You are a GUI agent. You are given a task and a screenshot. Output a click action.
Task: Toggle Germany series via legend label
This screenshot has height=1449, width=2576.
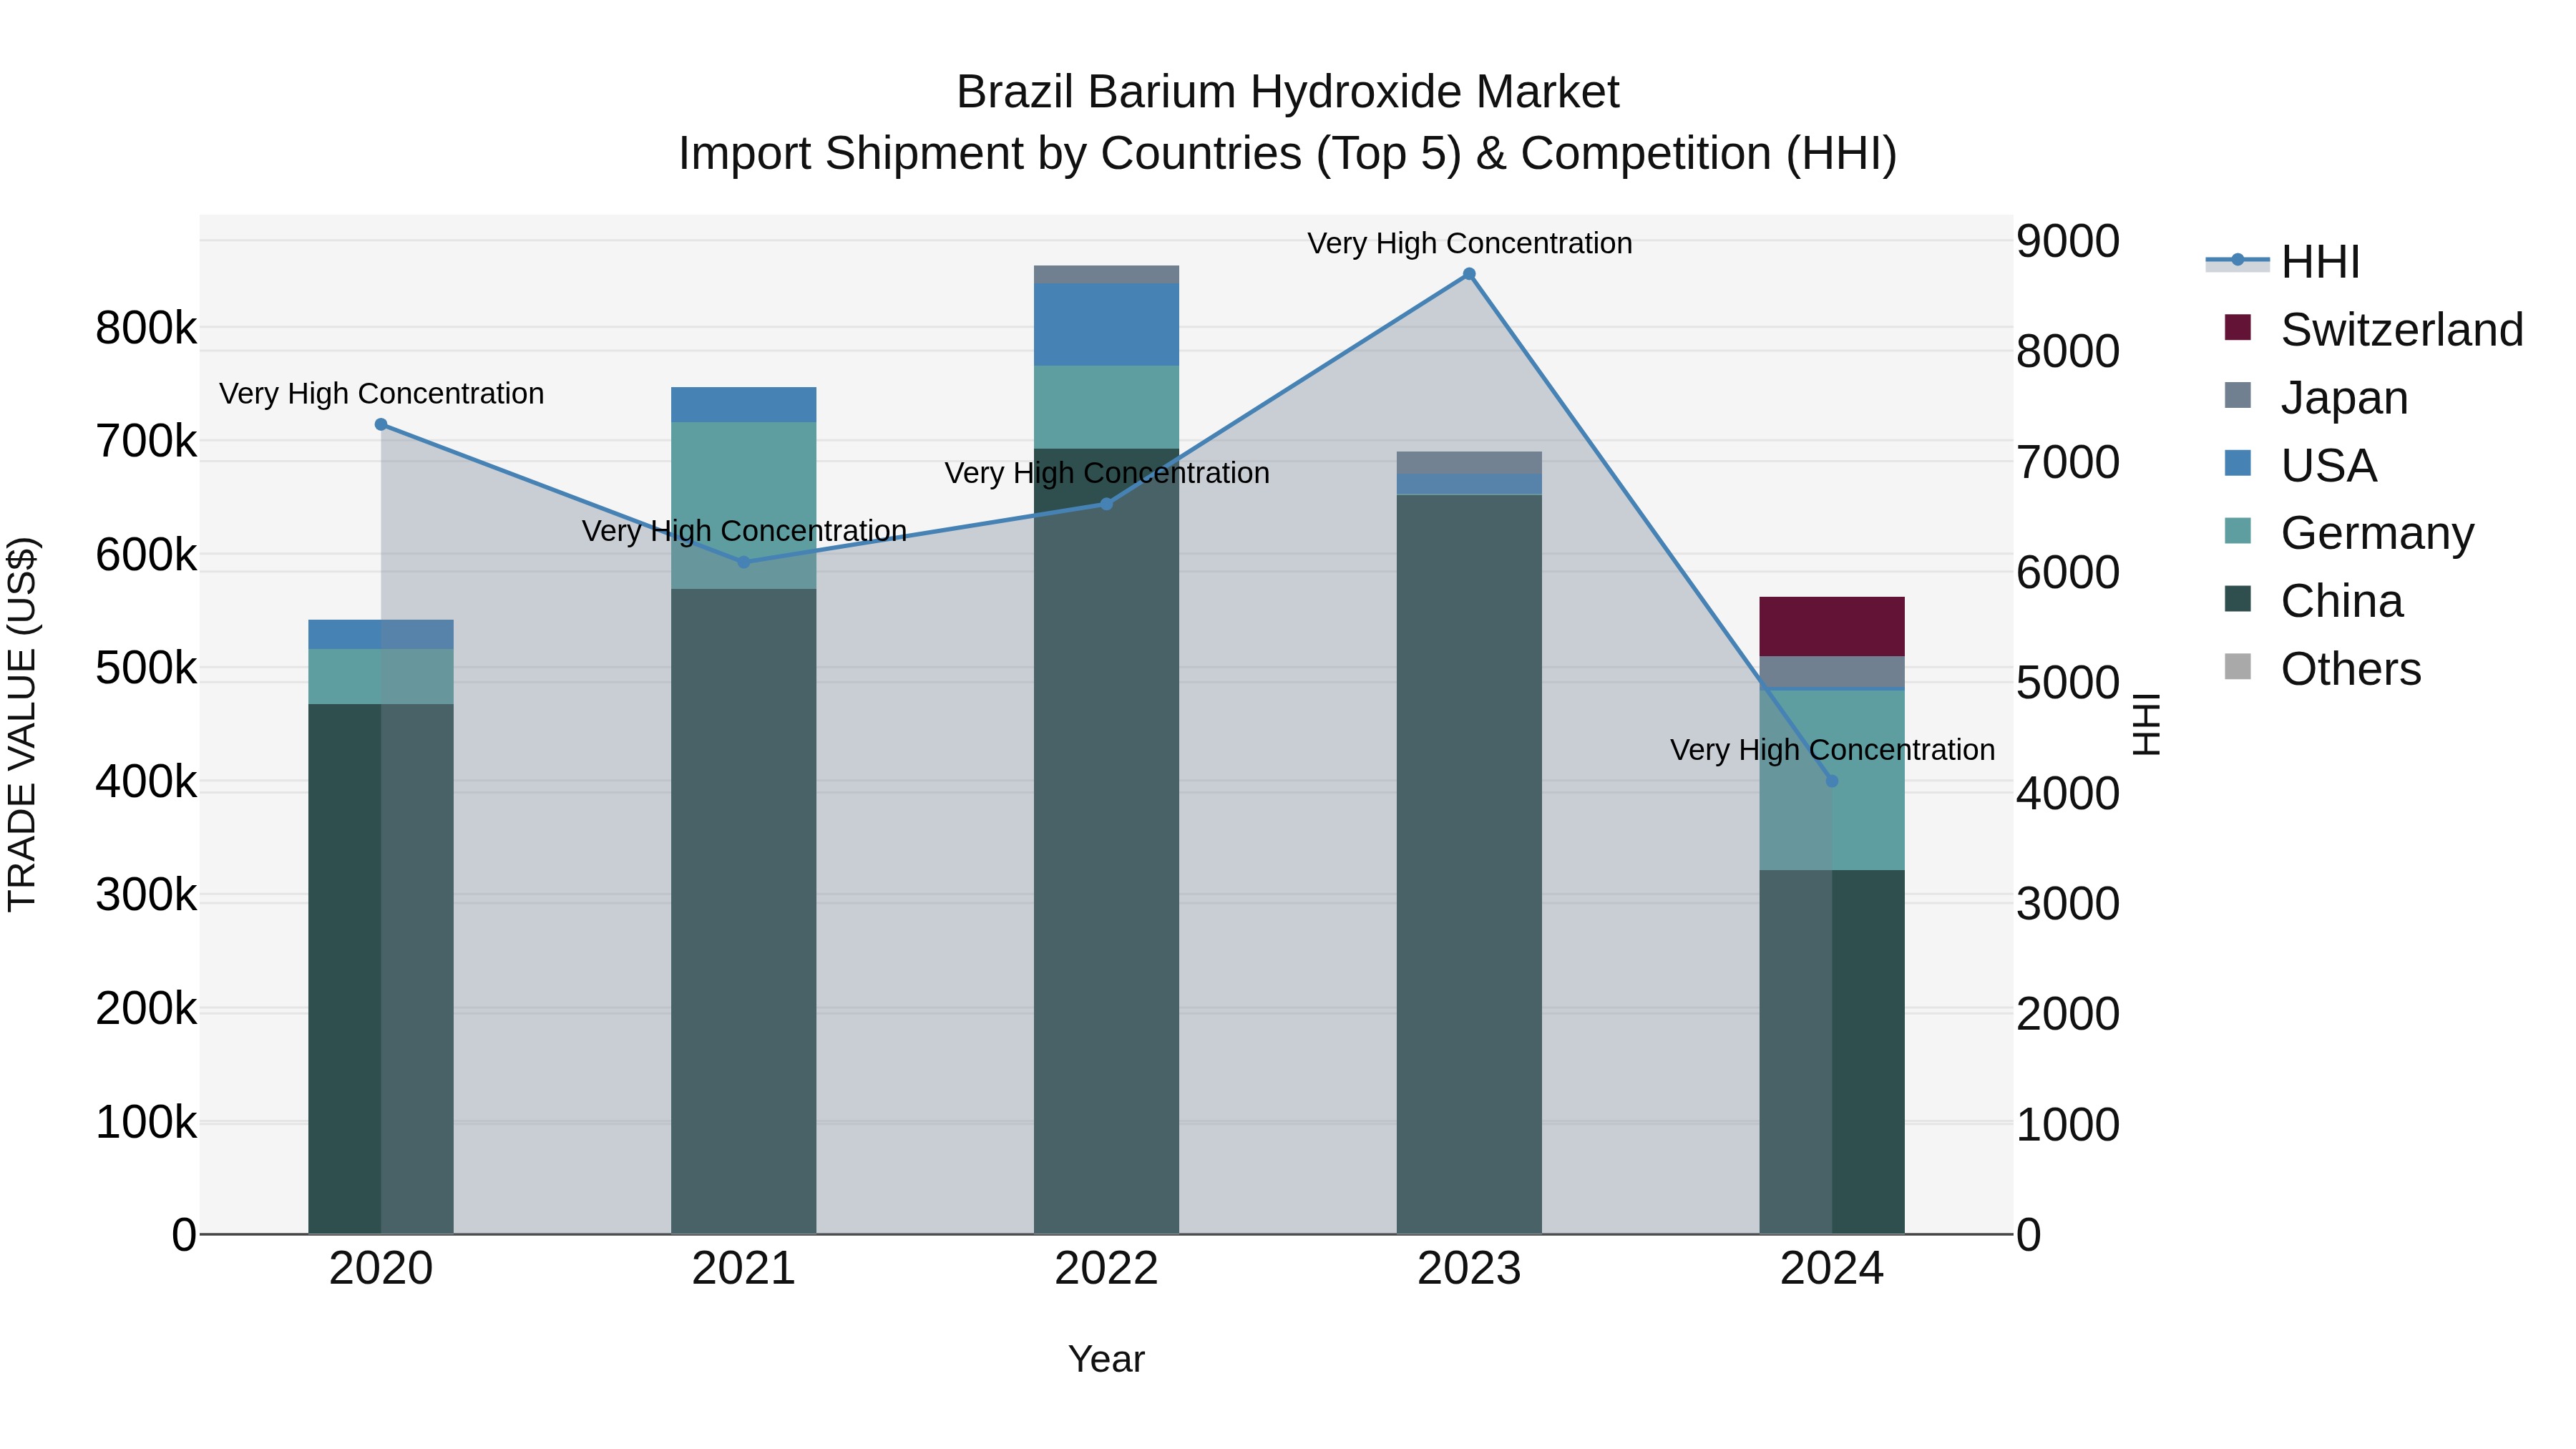(2377, 533)
